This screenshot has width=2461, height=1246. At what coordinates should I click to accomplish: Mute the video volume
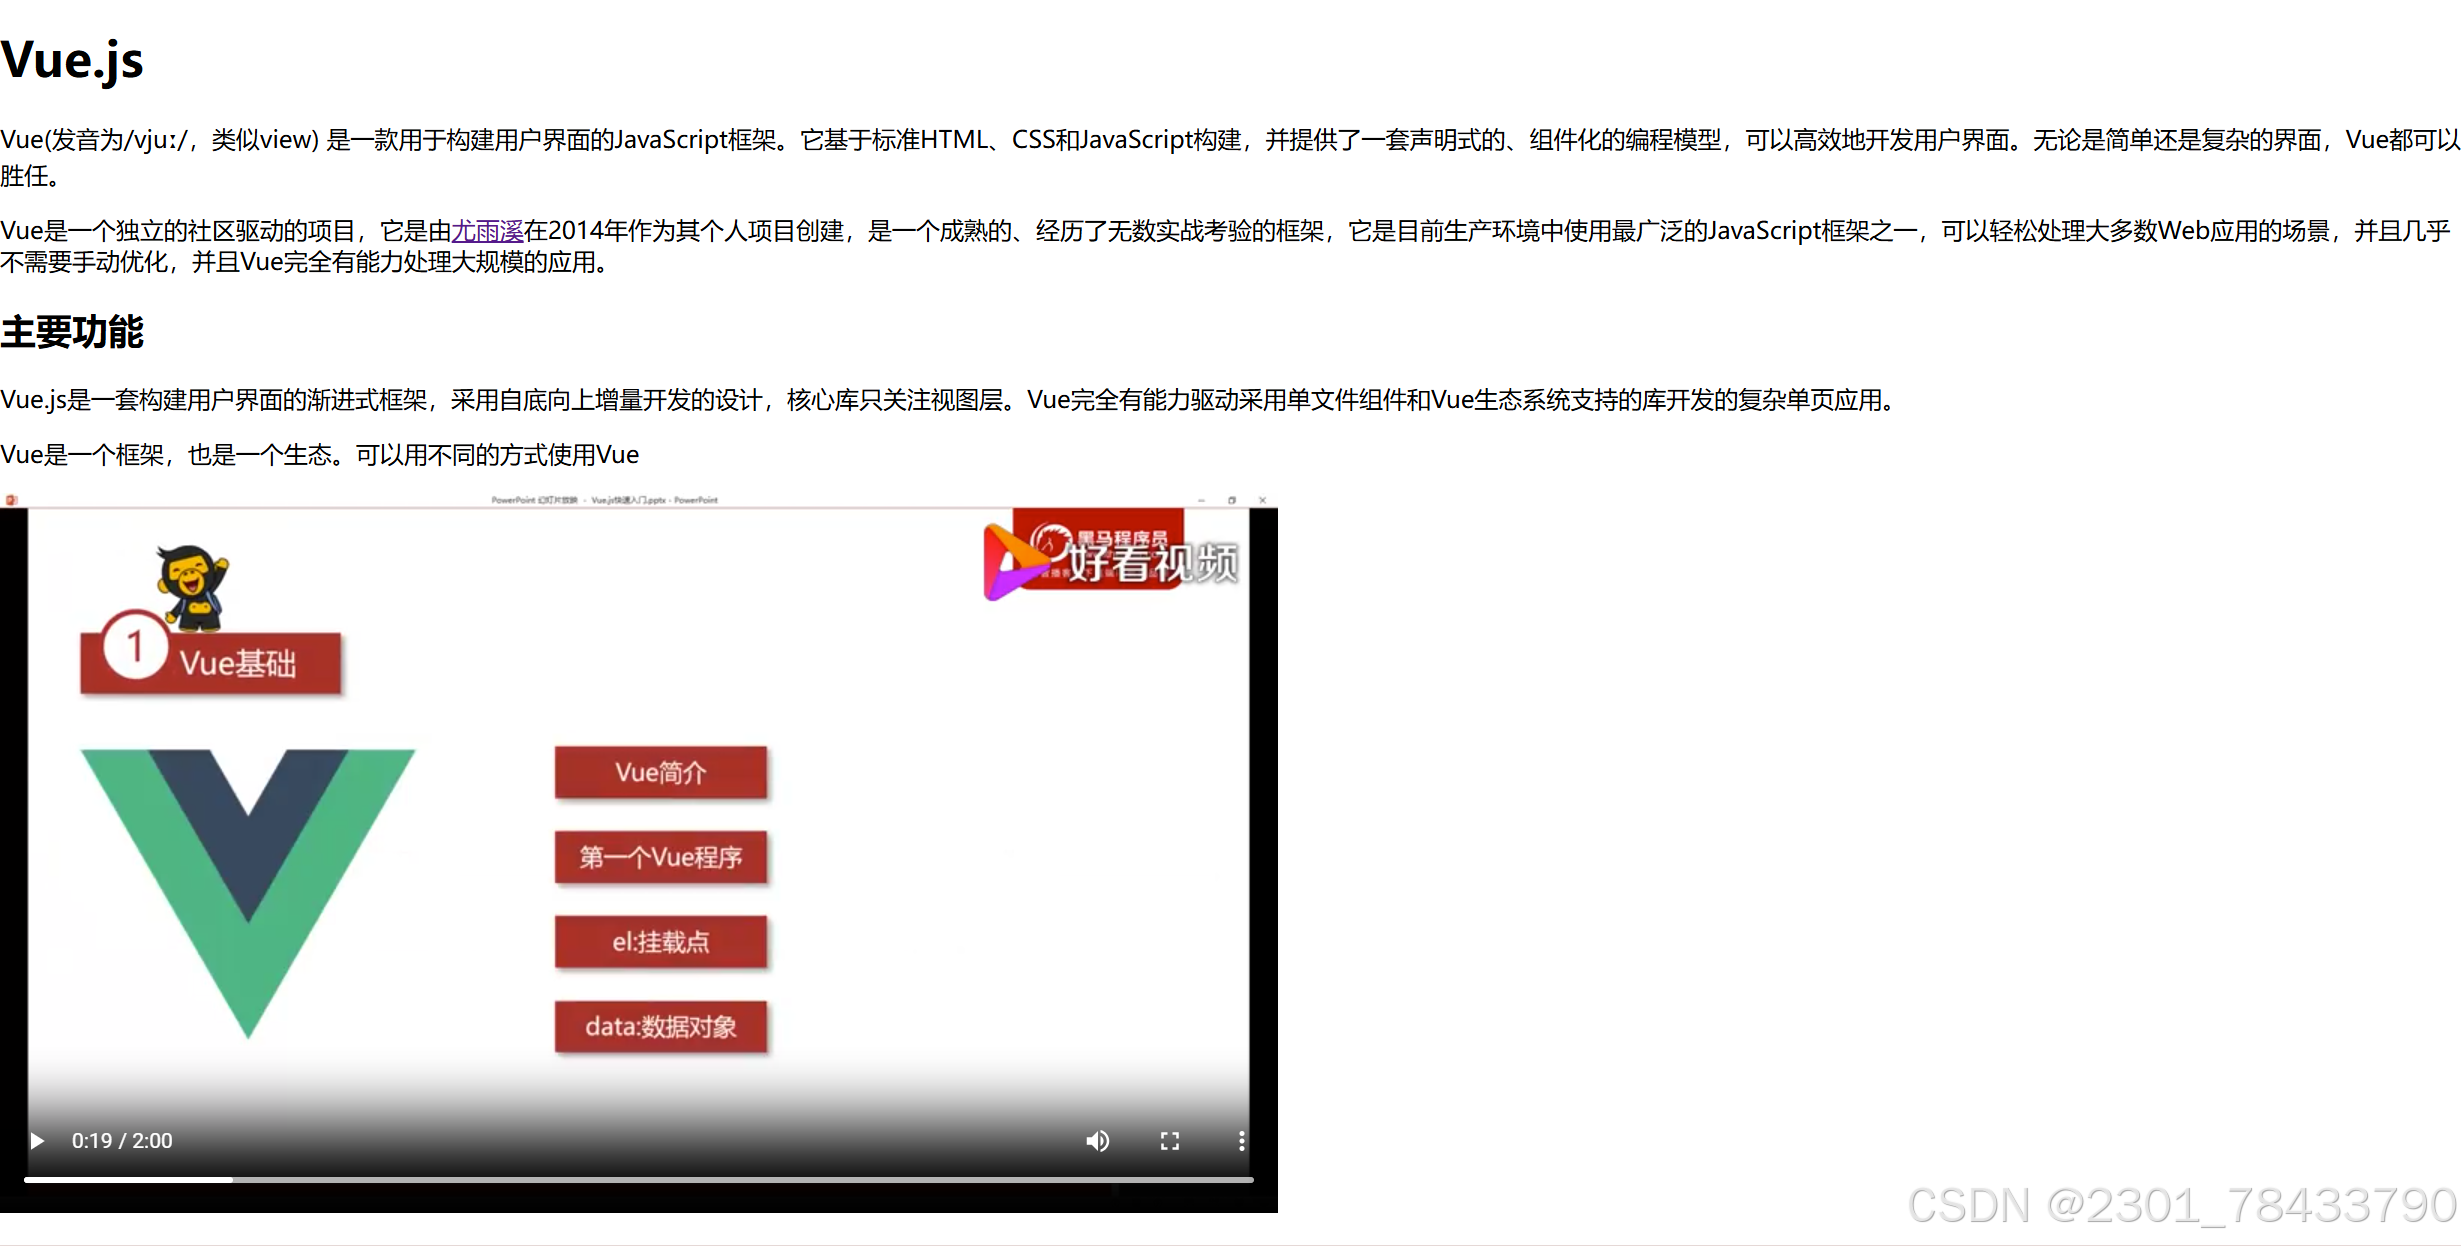coord(1097,1141)
